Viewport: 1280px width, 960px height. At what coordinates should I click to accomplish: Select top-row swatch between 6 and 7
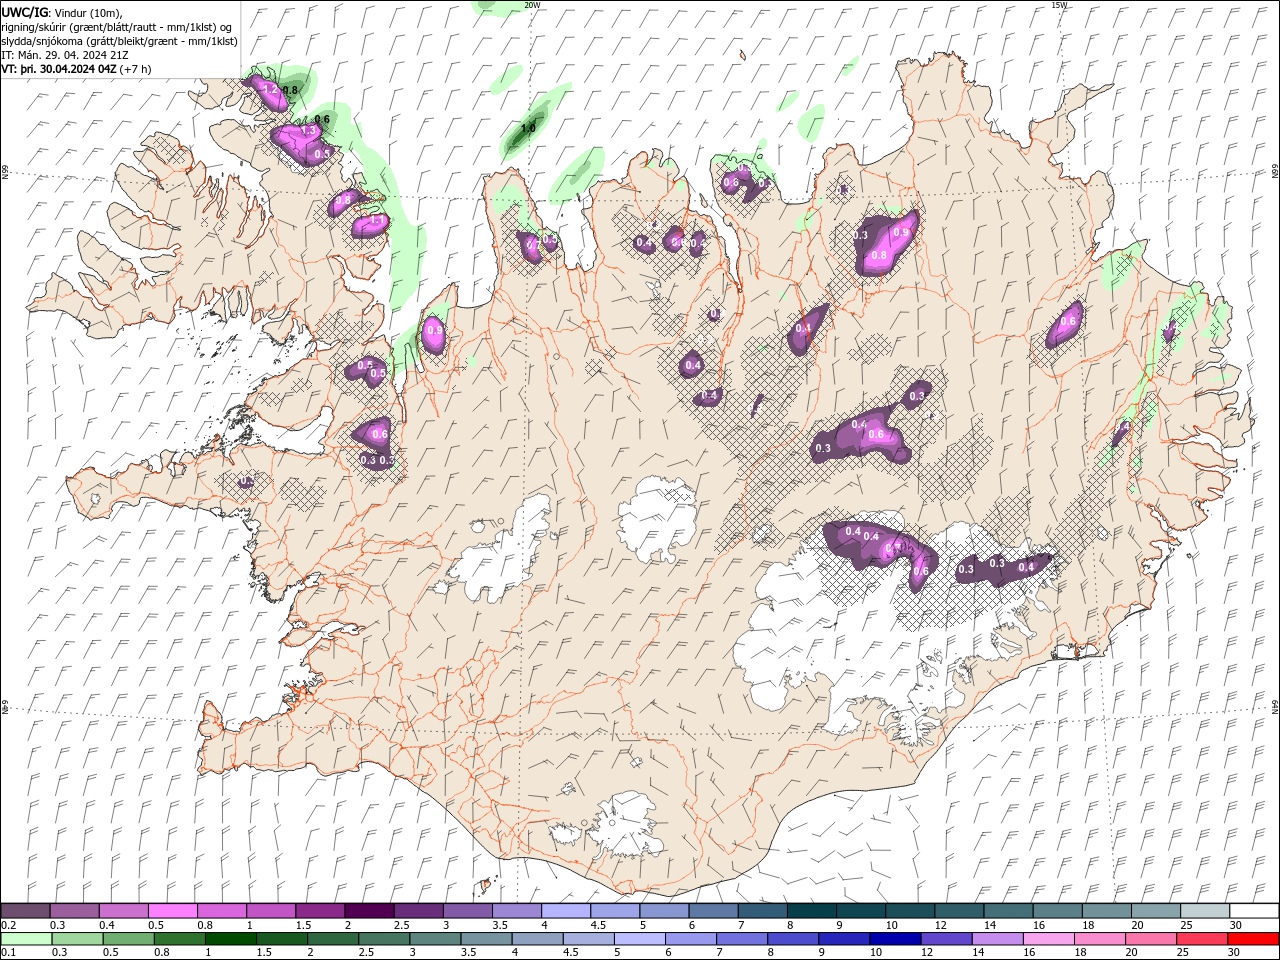point(713,911)
